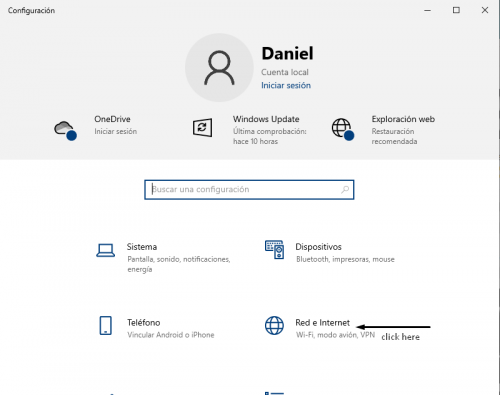Click the Daniel user avatar picture
Image resolution: width=500 pixels, height=395 pixels.
tap(219, 68)
